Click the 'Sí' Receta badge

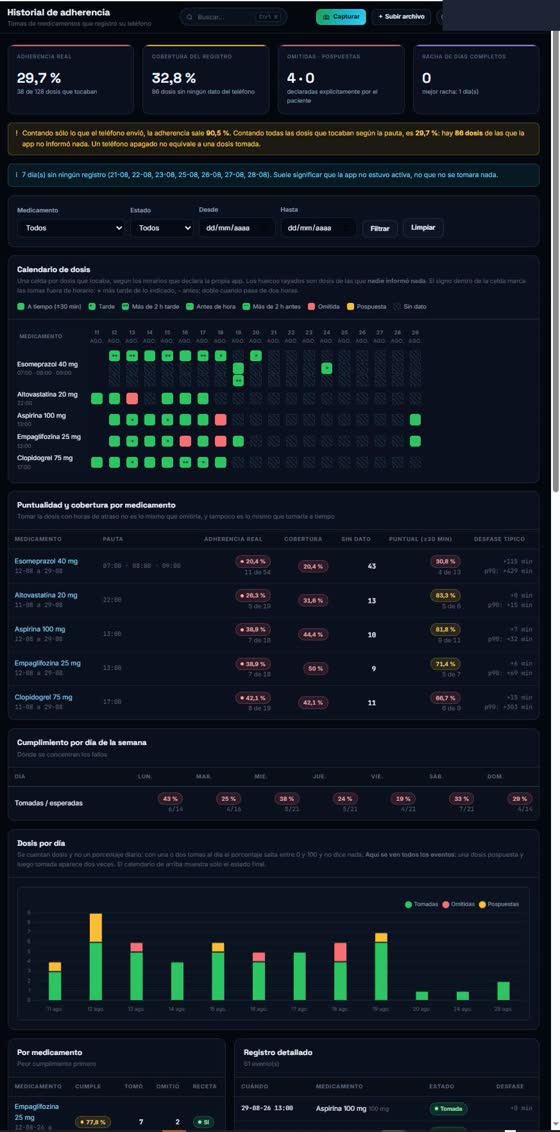click(x=204, y=1123)
